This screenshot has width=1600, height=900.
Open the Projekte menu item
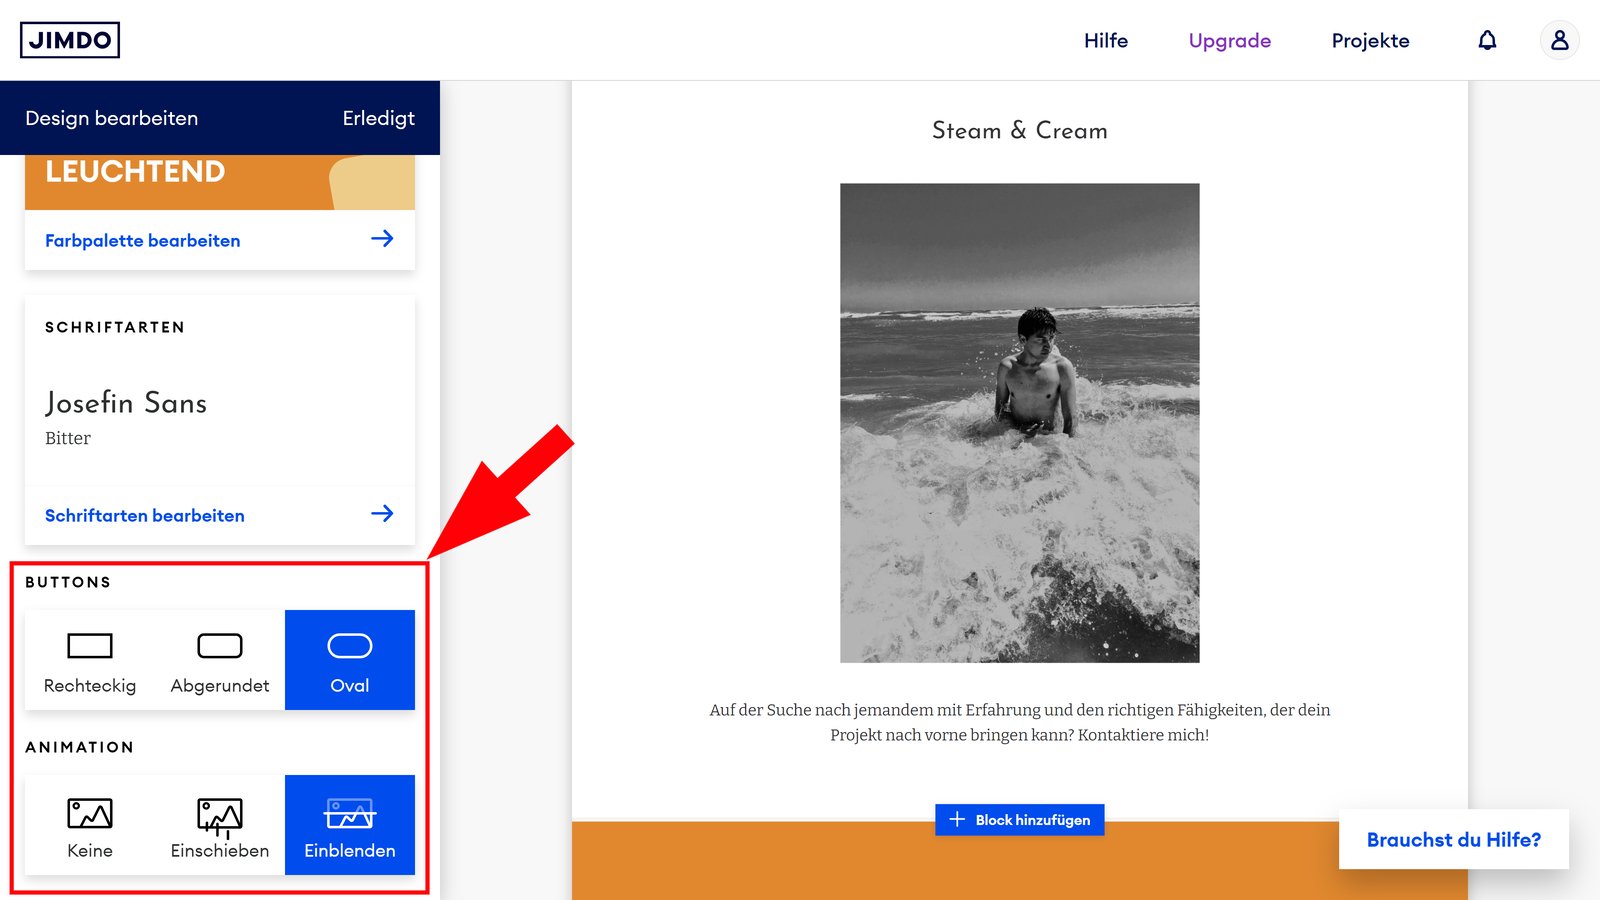tap(1370, 40)
